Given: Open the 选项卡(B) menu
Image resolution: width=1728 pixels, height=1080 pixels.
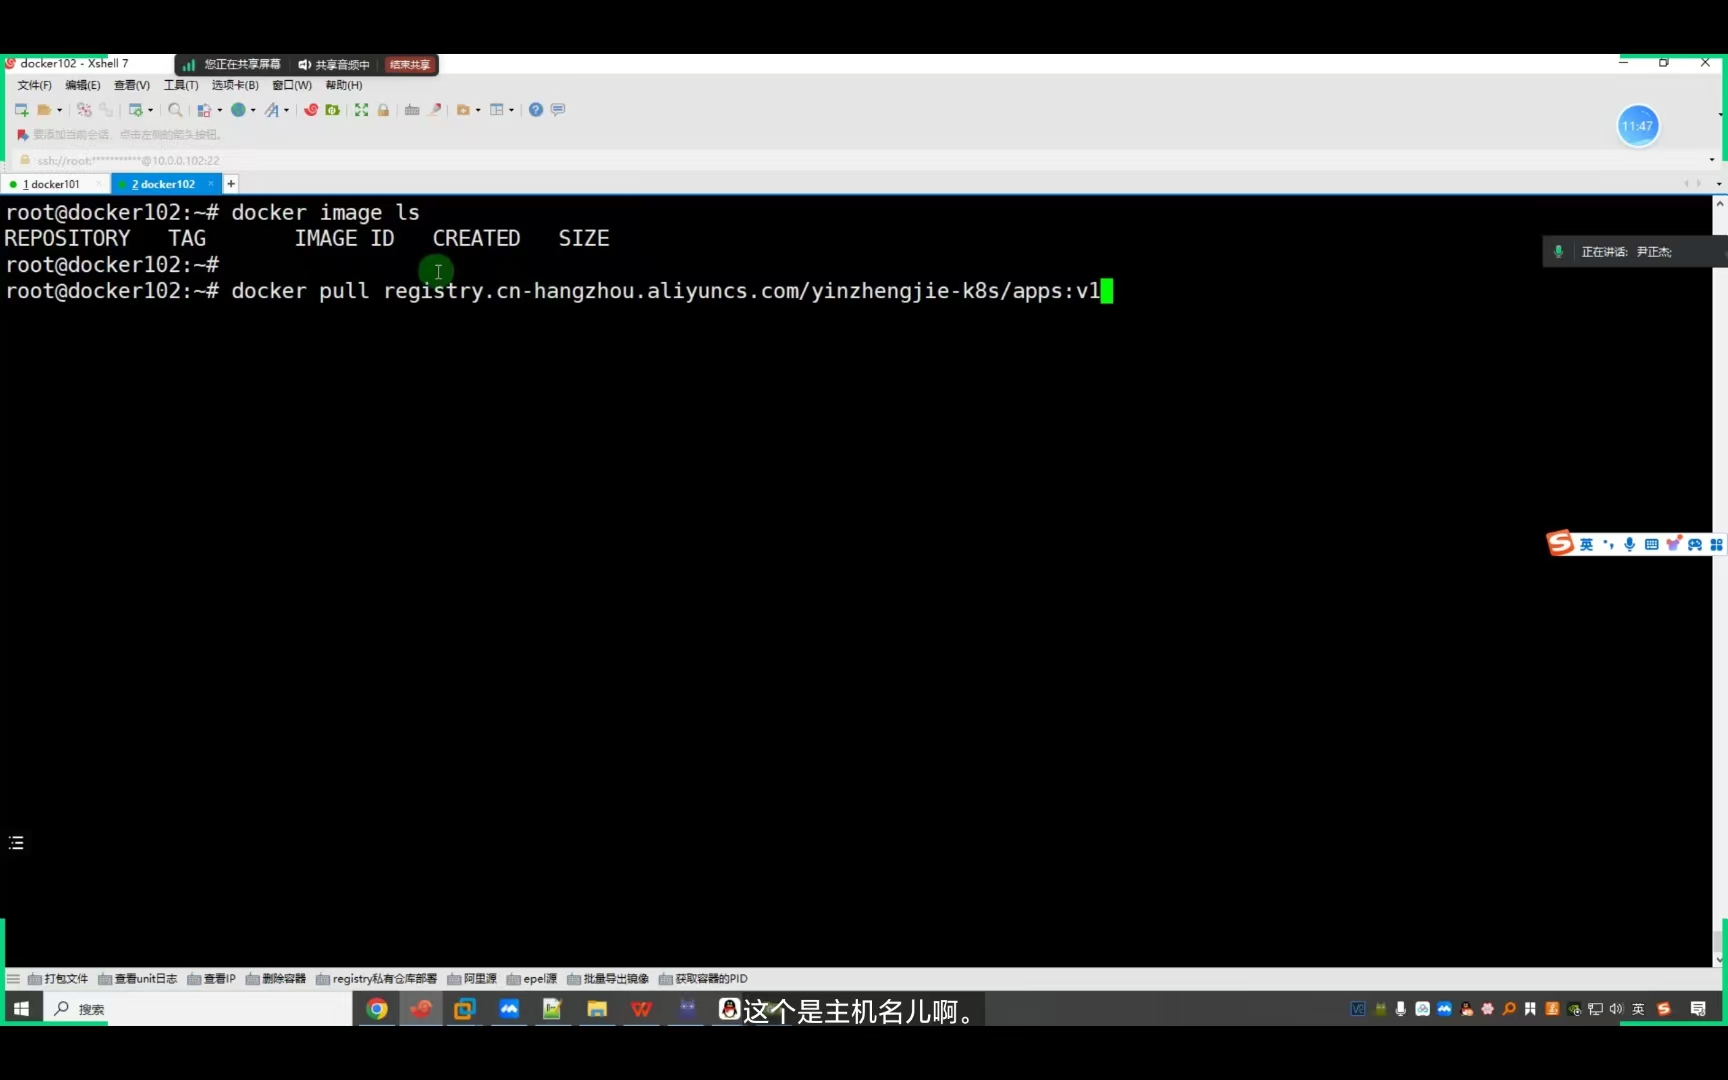Looking at the screenshot, I should [235, 85].
